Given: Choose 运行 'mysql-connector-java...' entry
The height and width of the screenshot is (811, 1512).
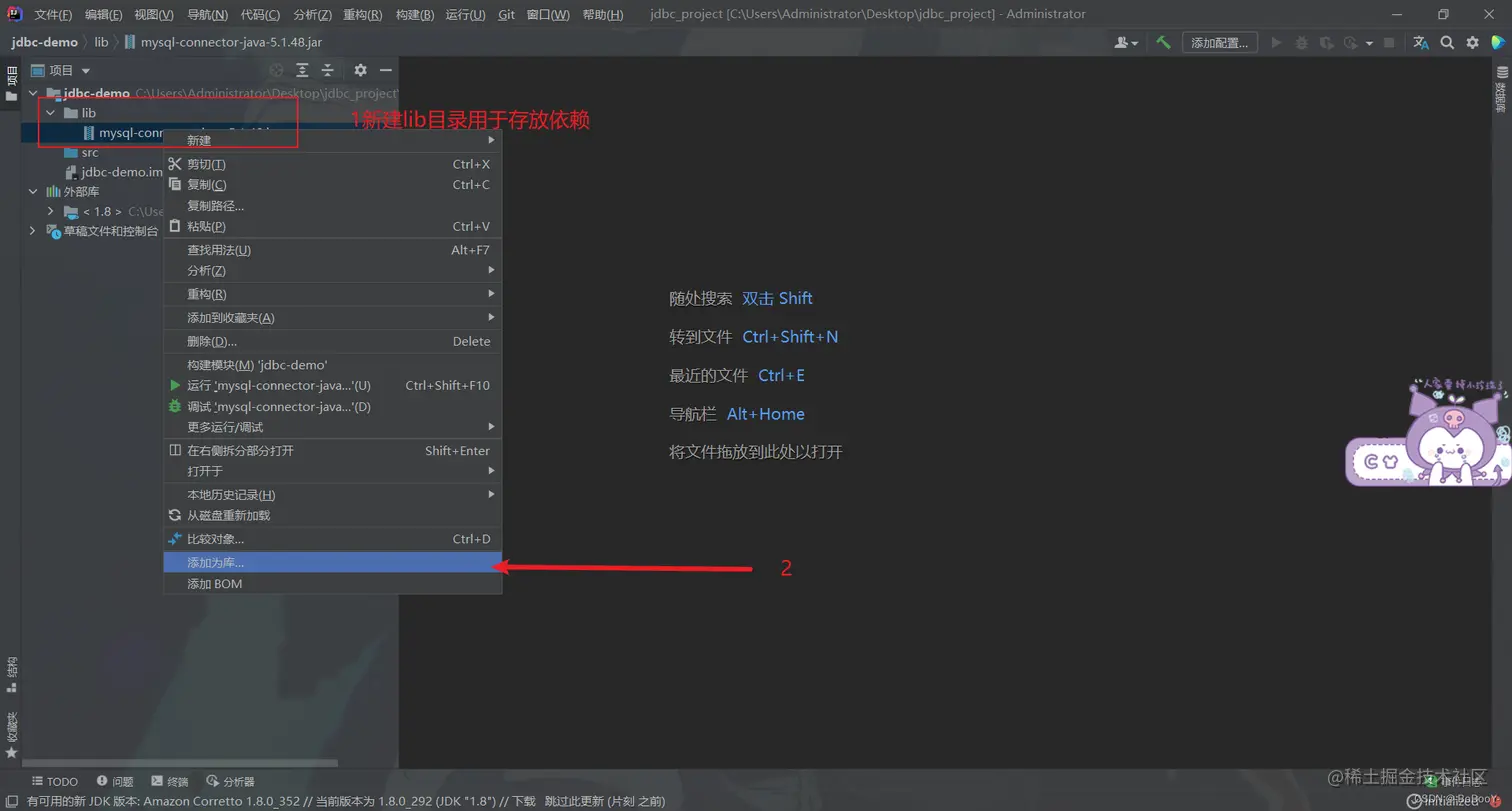Looking at the screenshot, I should [x=332, y=385].
